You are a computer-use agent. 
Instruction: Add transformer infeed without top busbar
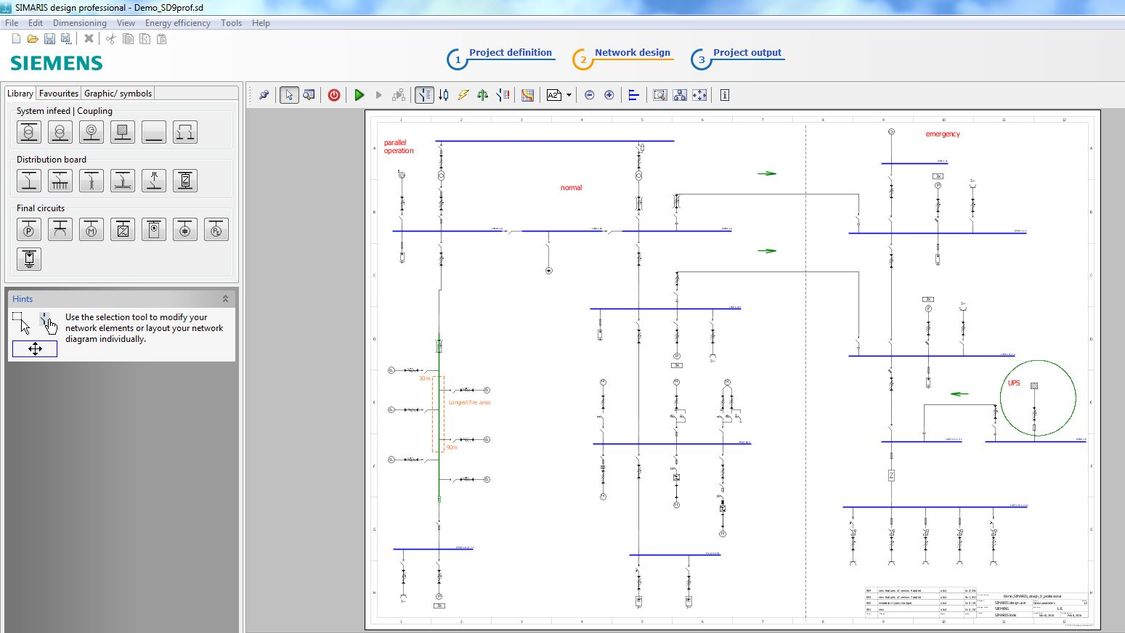pyautogui.click(x=60, y=132)
